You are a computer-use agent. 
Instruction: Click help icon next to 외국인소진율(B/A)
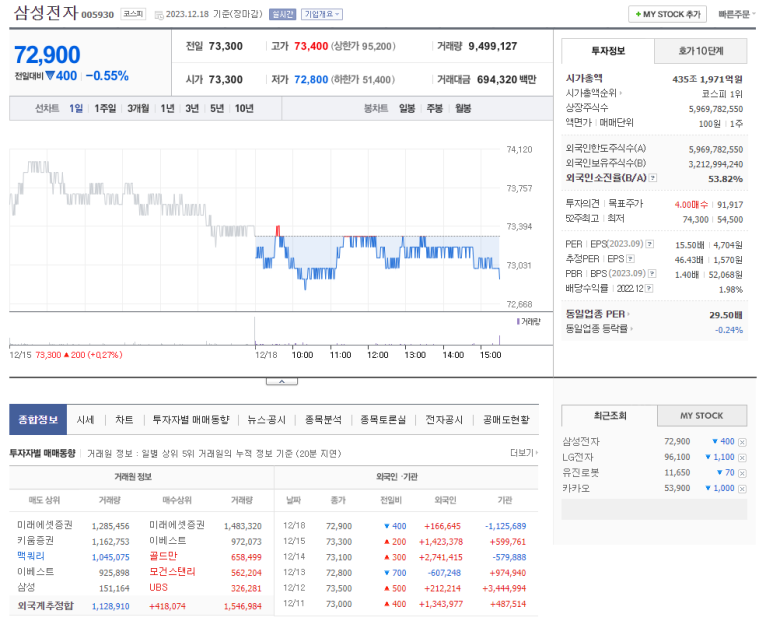pos(653,178)
